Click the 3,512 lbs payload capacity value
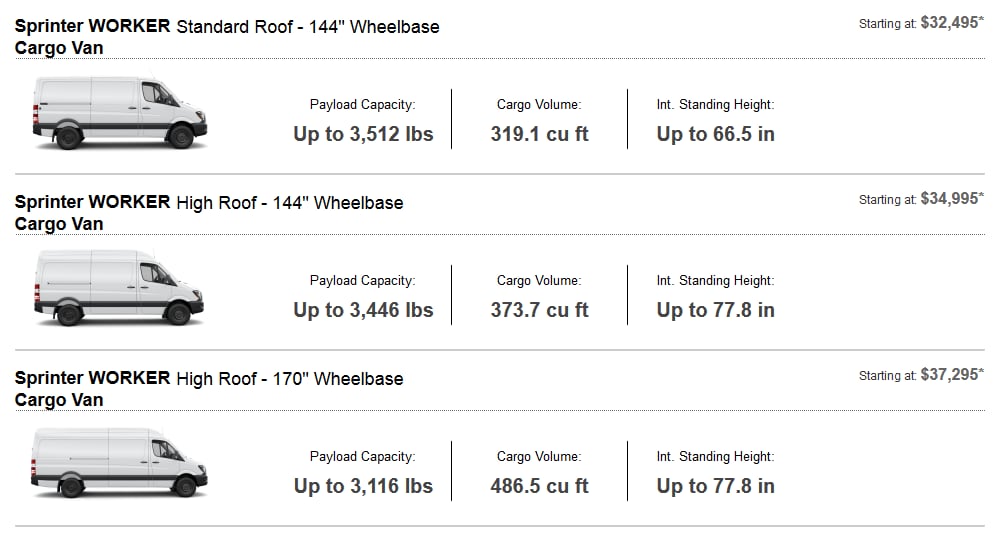The width and height of the screenshot is (1002, 540). point(363,134)
